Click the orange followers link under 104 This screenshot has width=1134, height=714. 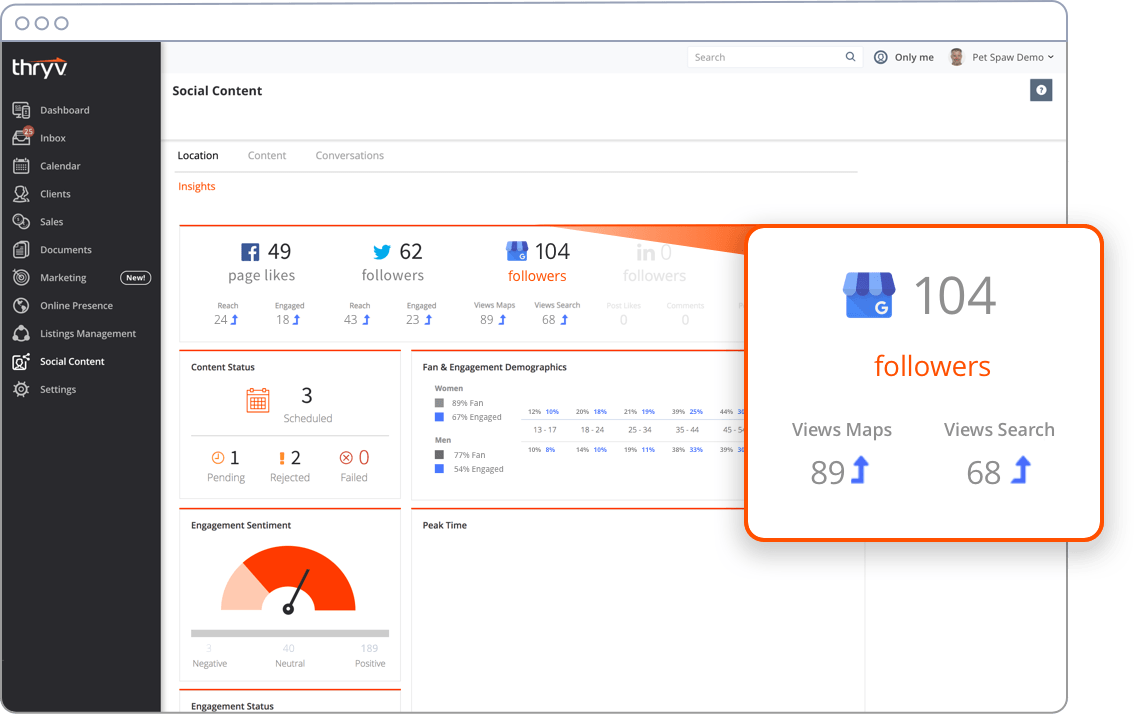[537, 276]
